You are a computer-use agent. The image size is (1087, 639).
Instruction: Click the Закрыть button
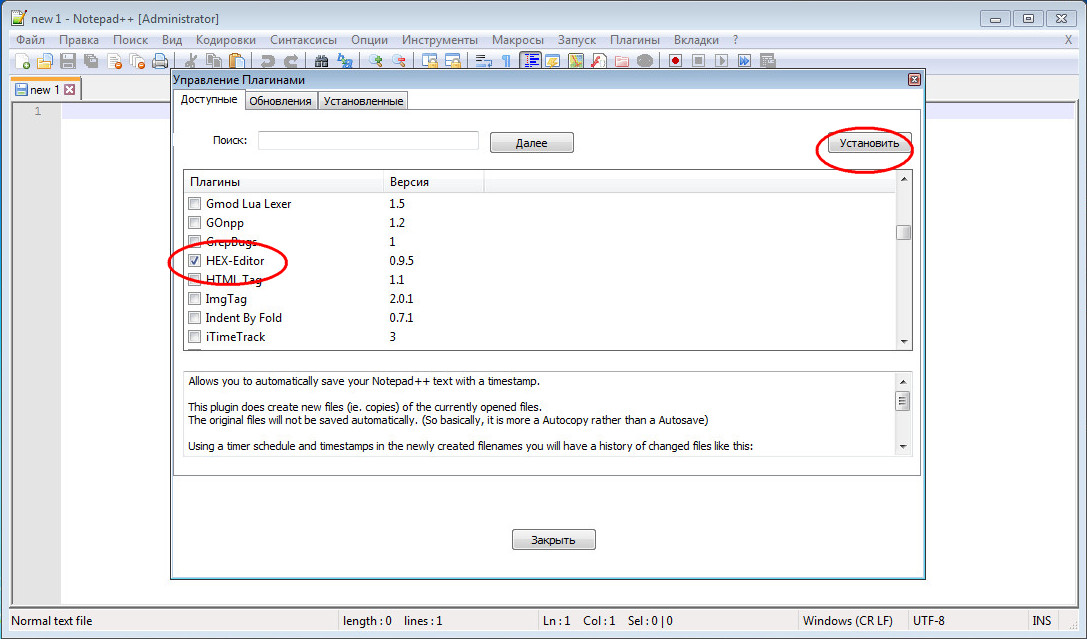553,539
